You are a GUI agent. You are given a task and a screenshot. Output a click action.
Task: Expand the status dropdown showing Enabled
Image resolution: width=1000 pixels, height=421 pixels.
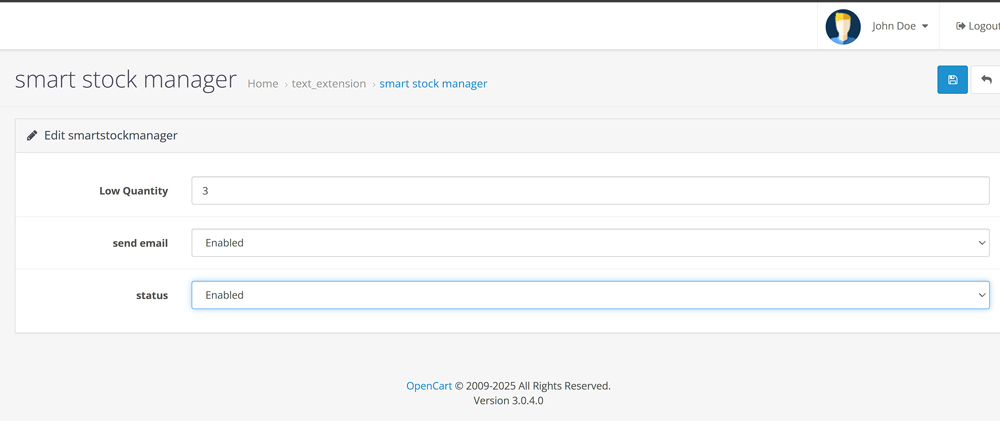[x=590, y=295]
